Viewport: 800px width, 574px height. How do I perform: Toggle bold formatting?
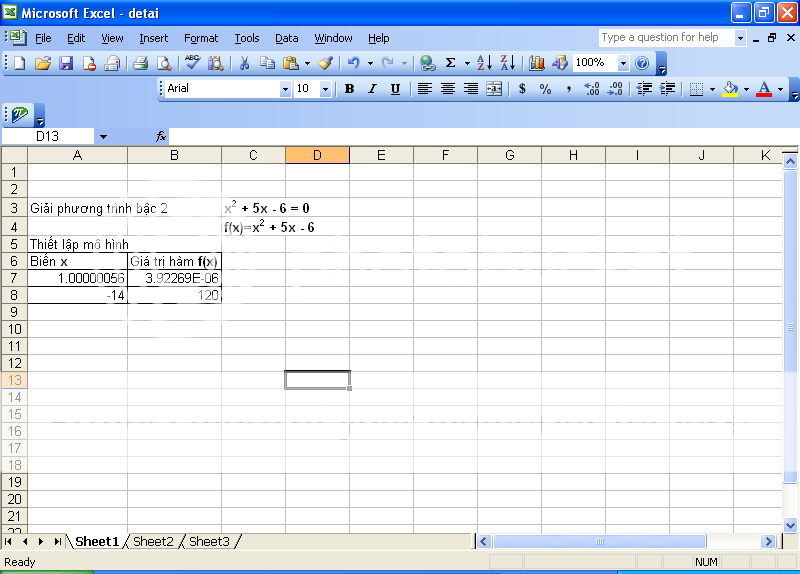tap(349, 89)
